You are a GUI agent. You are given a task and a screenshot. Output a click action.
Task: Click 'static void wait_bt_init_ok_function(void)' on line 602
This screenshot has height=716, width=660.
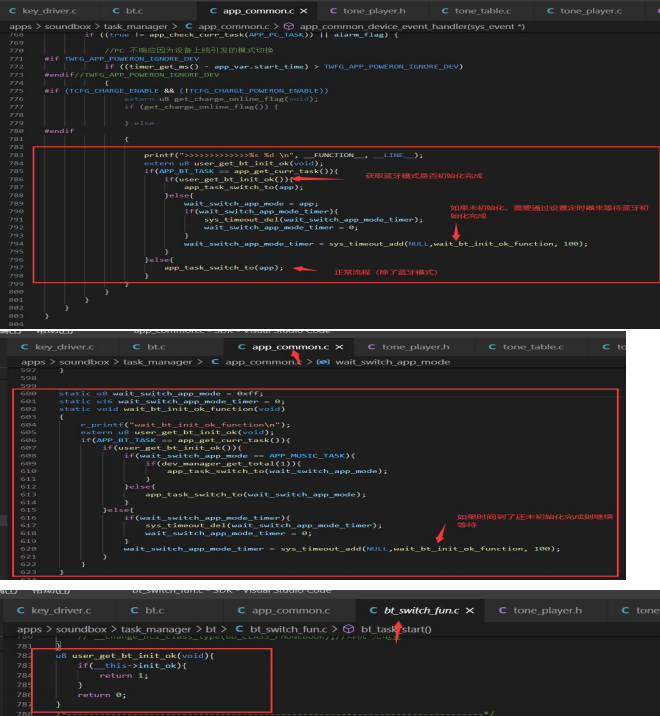click(172, 409)
